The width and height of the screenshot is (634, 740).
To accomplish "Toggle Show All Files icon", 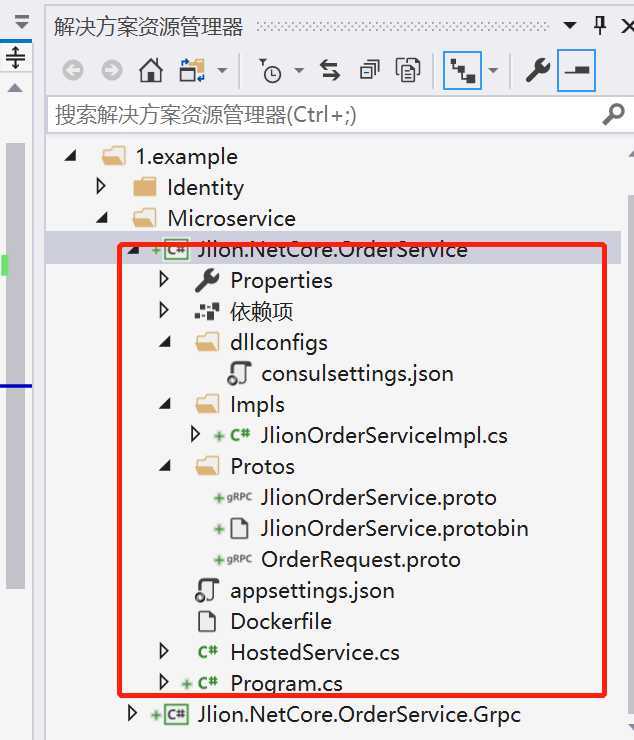I will click(408, 70).
